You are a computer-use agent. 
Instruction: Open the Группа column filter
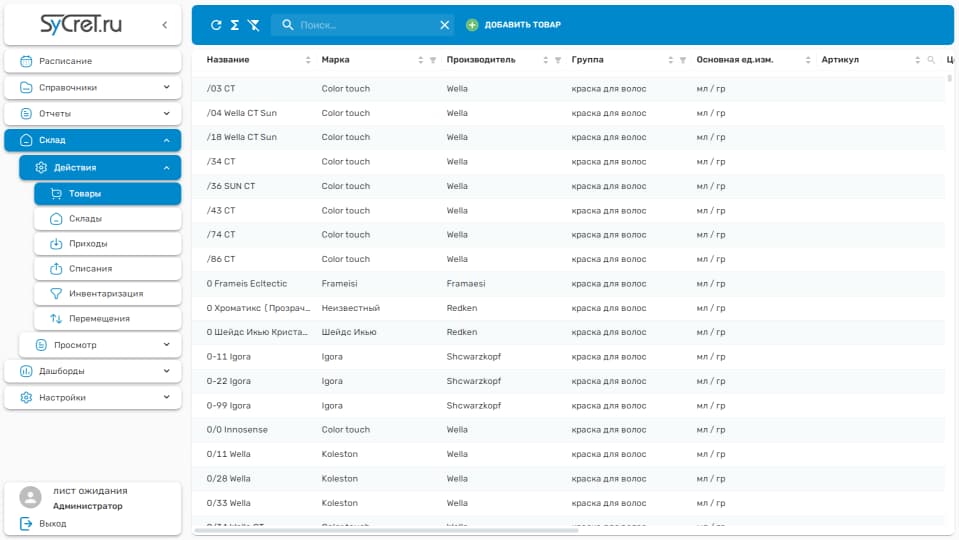coord(683,60)
